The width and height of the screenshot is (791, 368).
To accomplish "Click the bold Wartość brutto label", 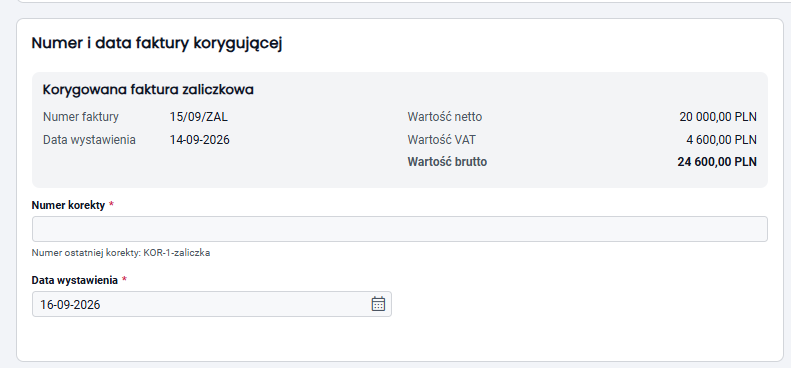I will (447, 162).
